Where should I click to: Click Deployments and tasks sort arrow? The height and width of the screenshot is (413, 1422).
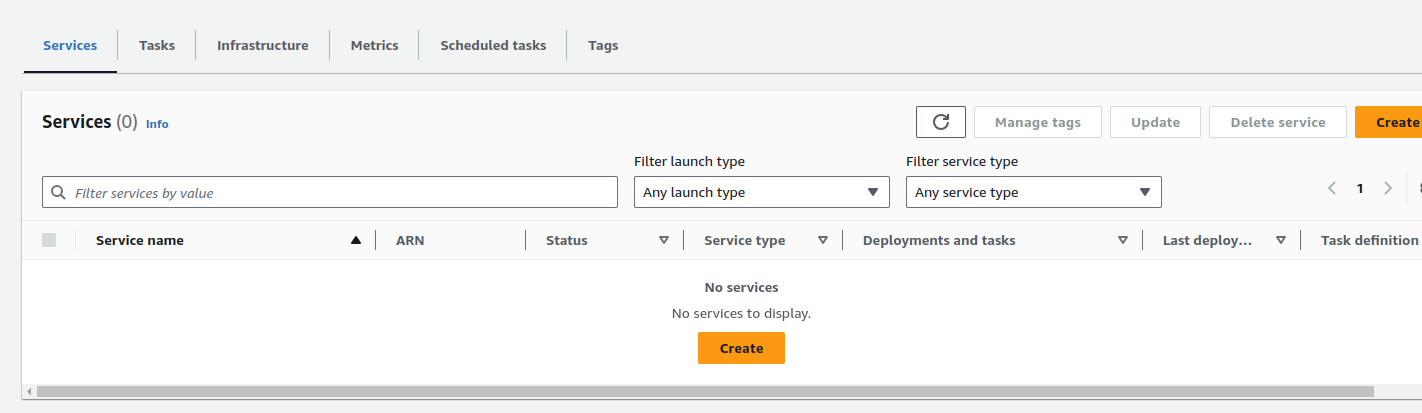(x=1122, y=240)
